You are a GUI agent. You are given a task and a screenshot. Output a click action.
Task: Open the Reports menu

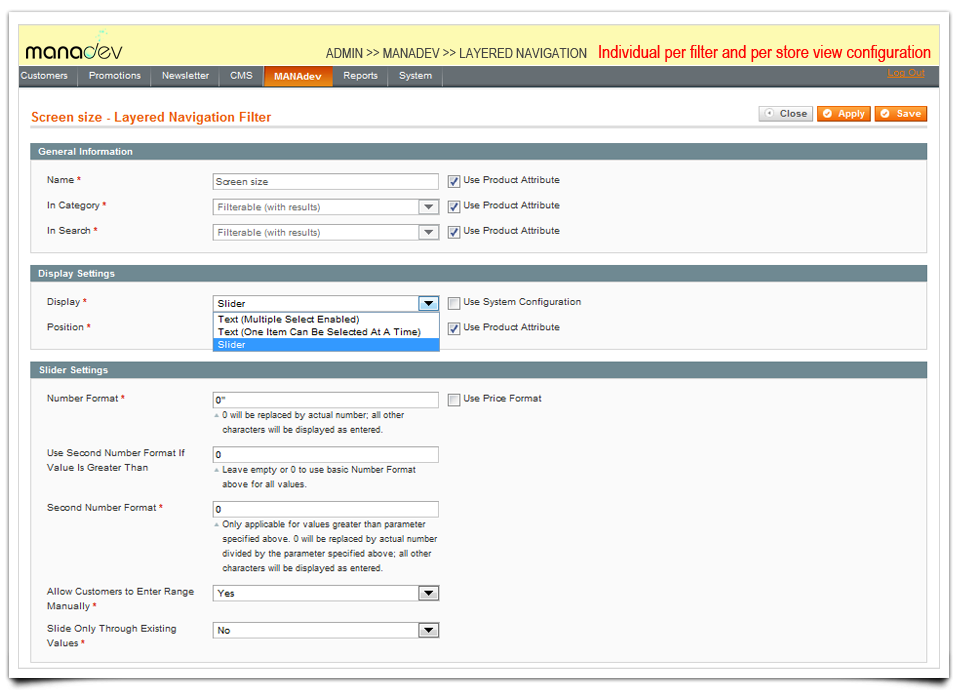click(360, 76)
